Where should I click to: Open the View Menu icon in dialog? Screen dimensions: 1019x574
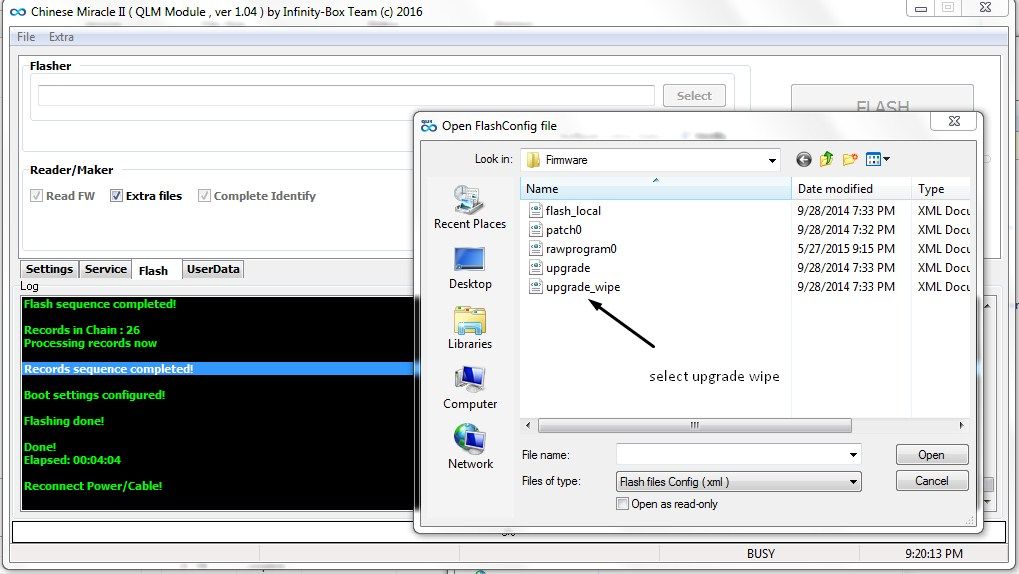tap(877, 160)
